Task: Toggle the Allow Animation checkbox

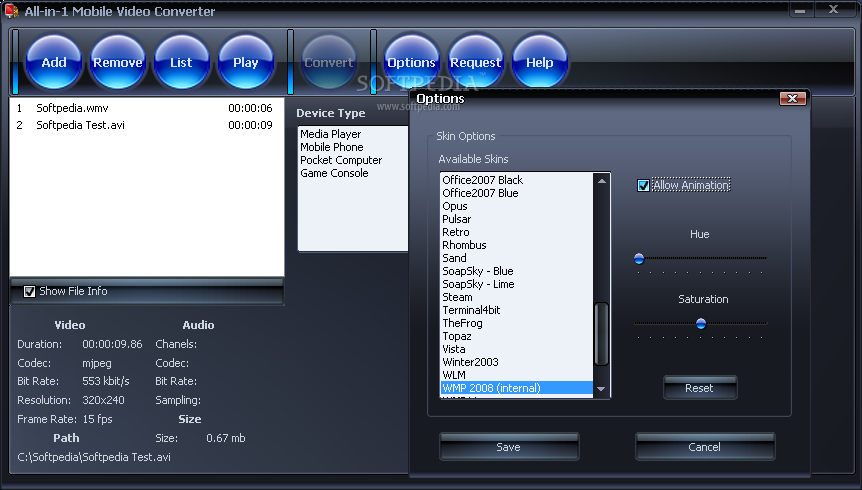Action: (643, 185)
